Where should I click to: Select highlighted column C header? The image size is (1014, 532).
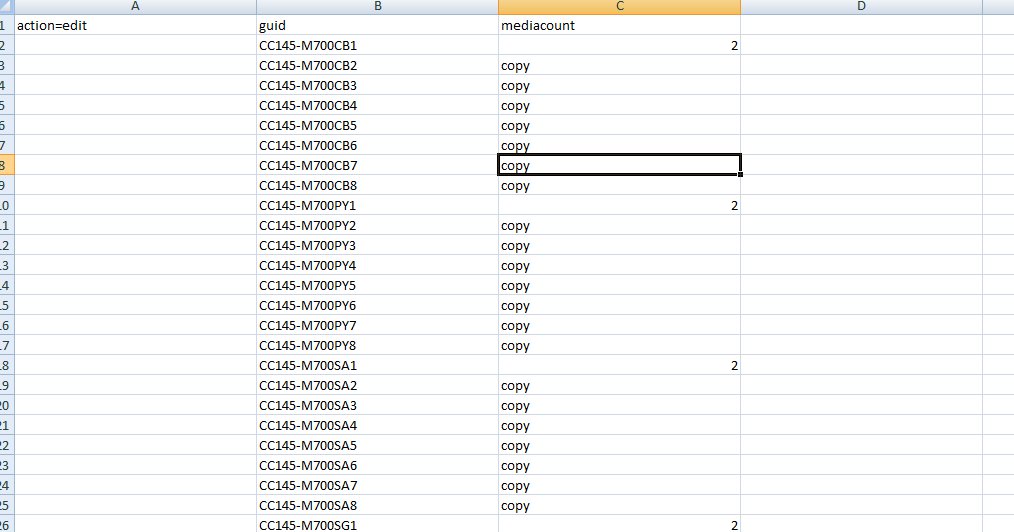[x=620, y=6]
